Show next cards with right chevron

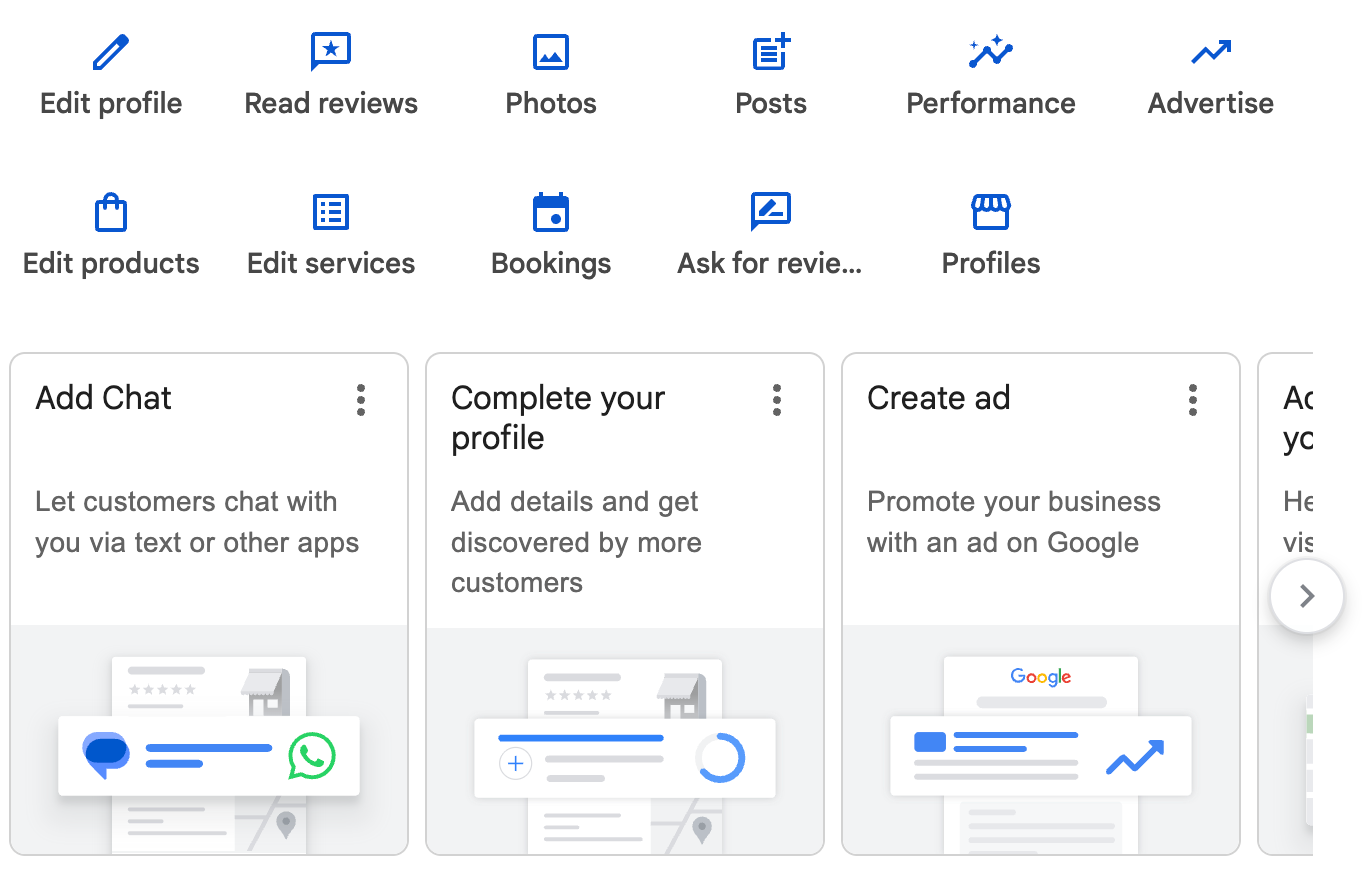click(x=1306, y=597)
